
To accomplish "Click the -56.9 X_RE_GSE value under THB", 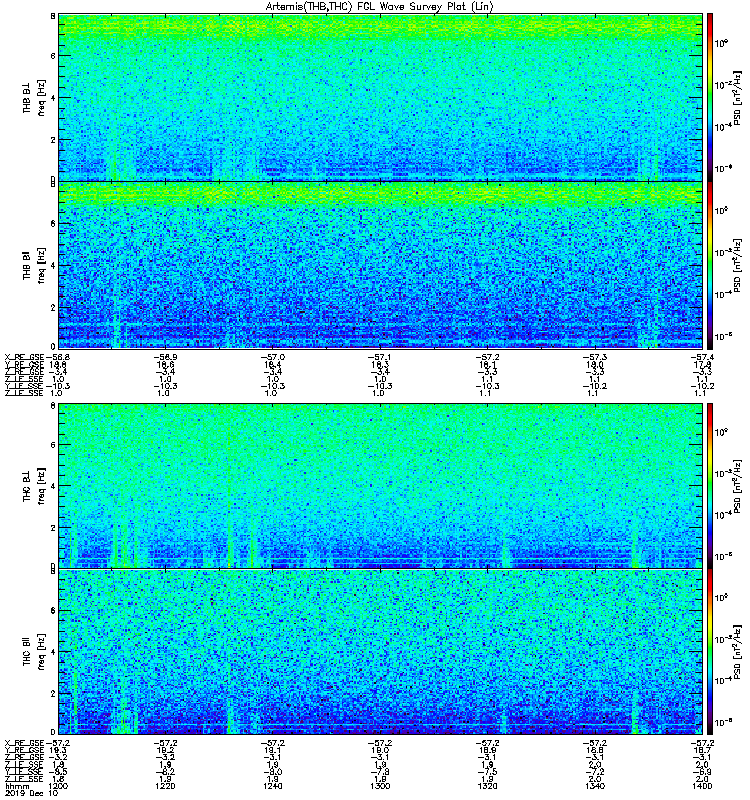I will click(x=165, y=357).
